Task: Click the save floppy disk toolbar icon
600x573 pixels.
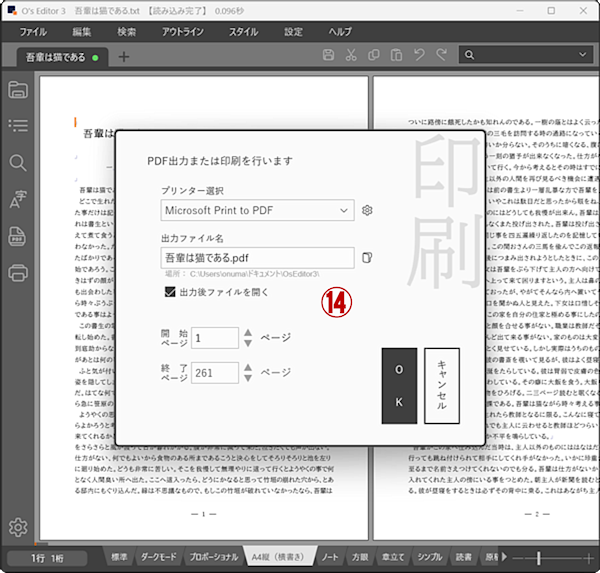Action: point(328,55)
